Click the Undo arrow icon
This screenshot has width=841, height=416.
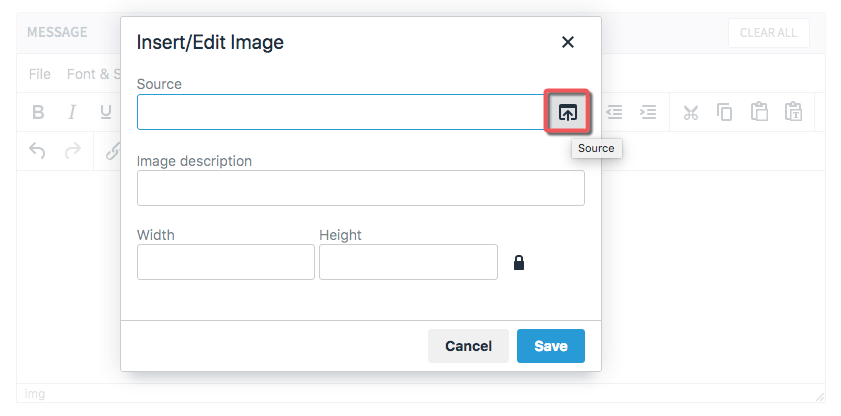pyautogui.click(x=37, y=151)
